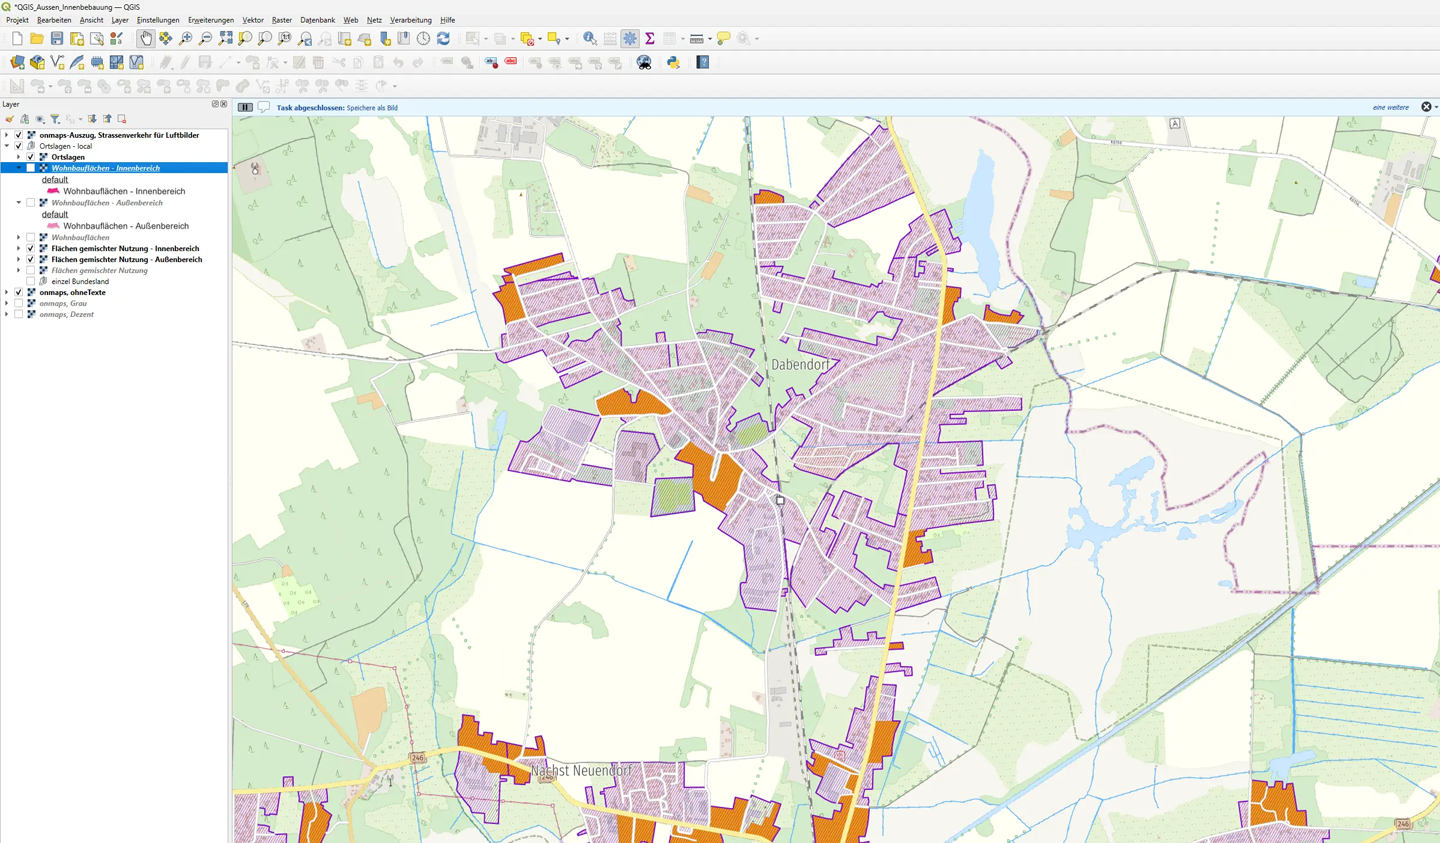Close the Layer panel
Viewport: 1440px width, 843px height.
pyautogui.click(x=223, y=104)
